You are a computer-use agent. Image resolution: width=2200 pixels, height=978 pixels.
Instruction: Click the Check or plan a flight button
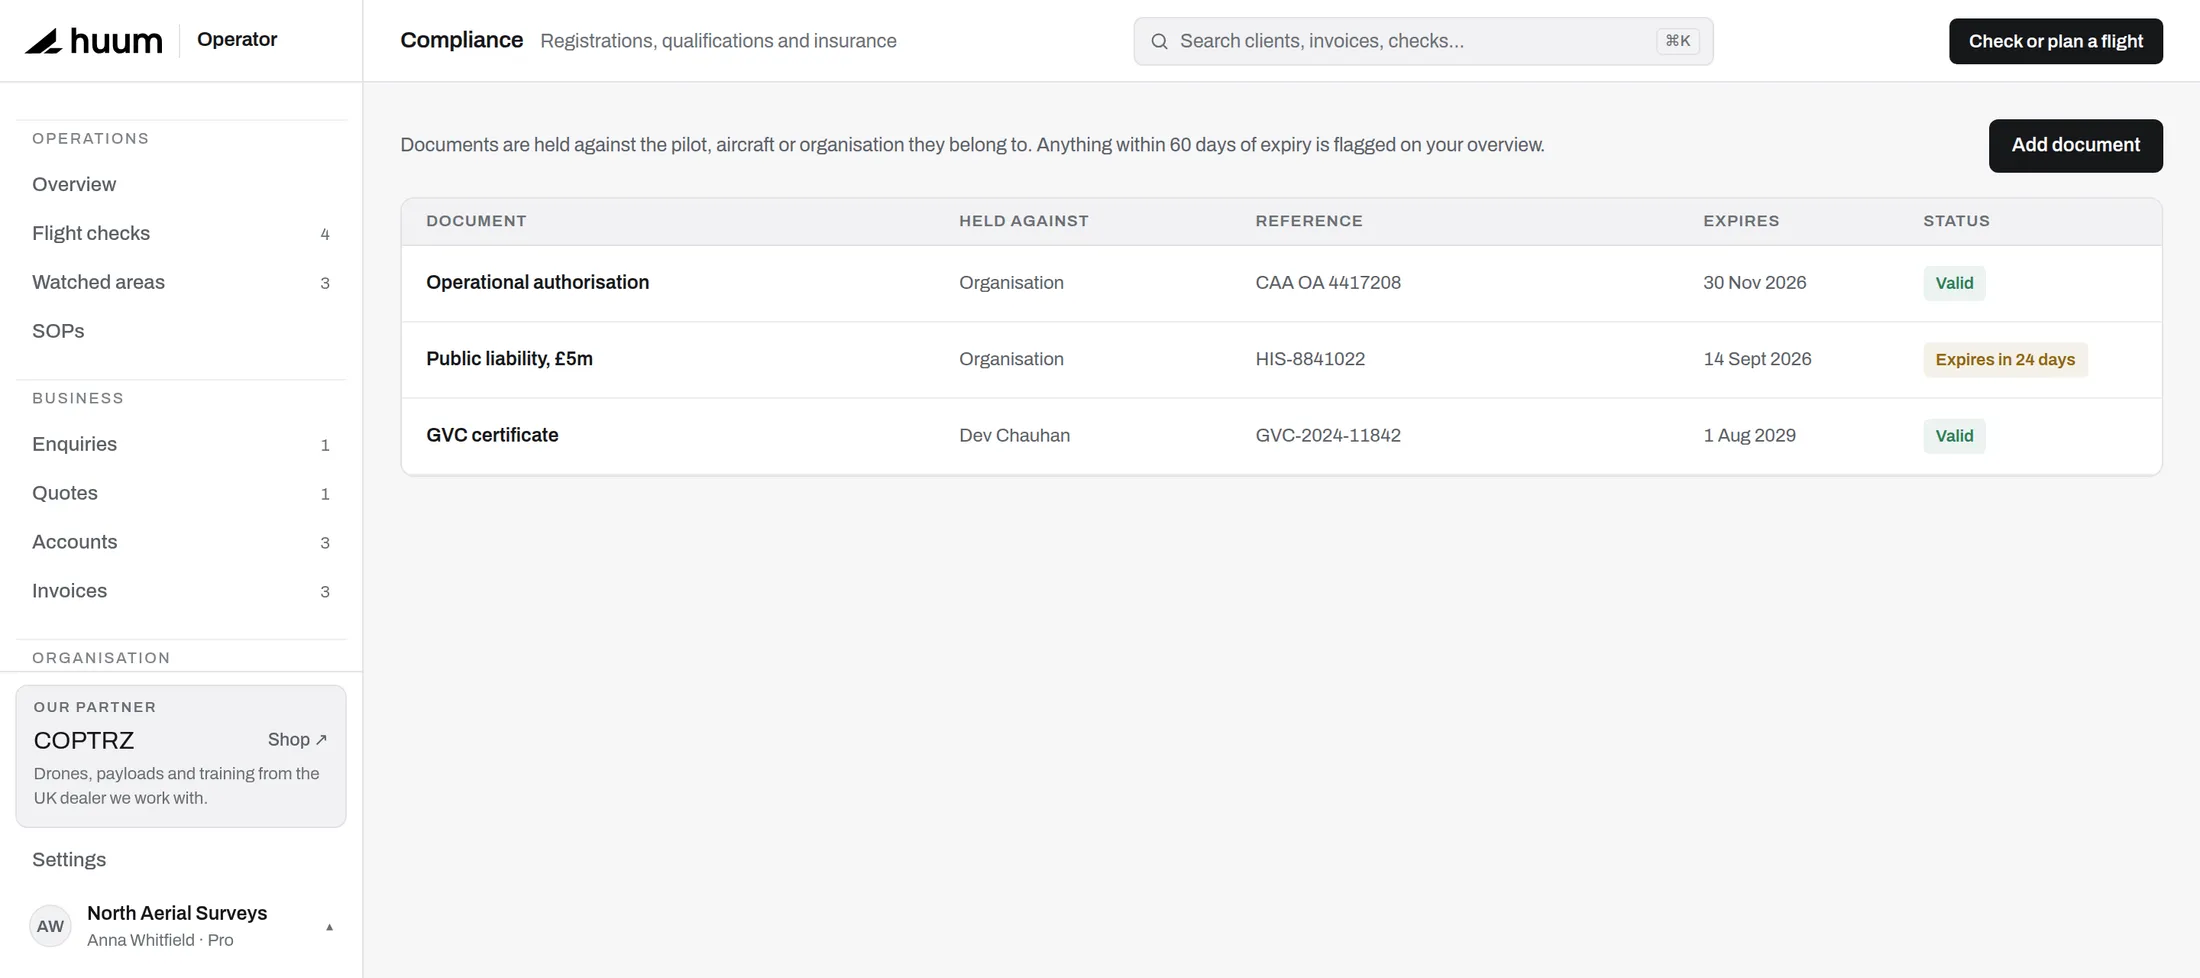[x=2055, y=41]
